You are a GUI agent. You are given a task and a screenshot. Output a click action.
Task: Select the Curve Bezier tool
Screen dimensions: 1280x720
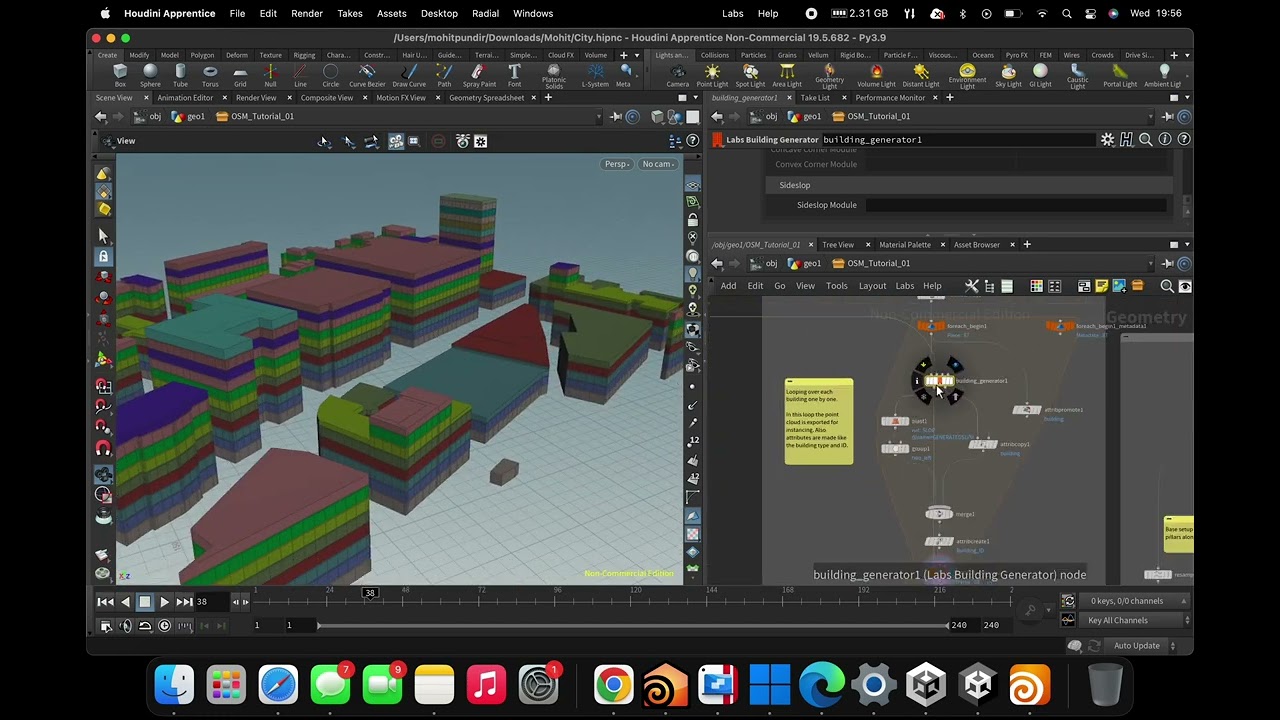coord(367,75)
